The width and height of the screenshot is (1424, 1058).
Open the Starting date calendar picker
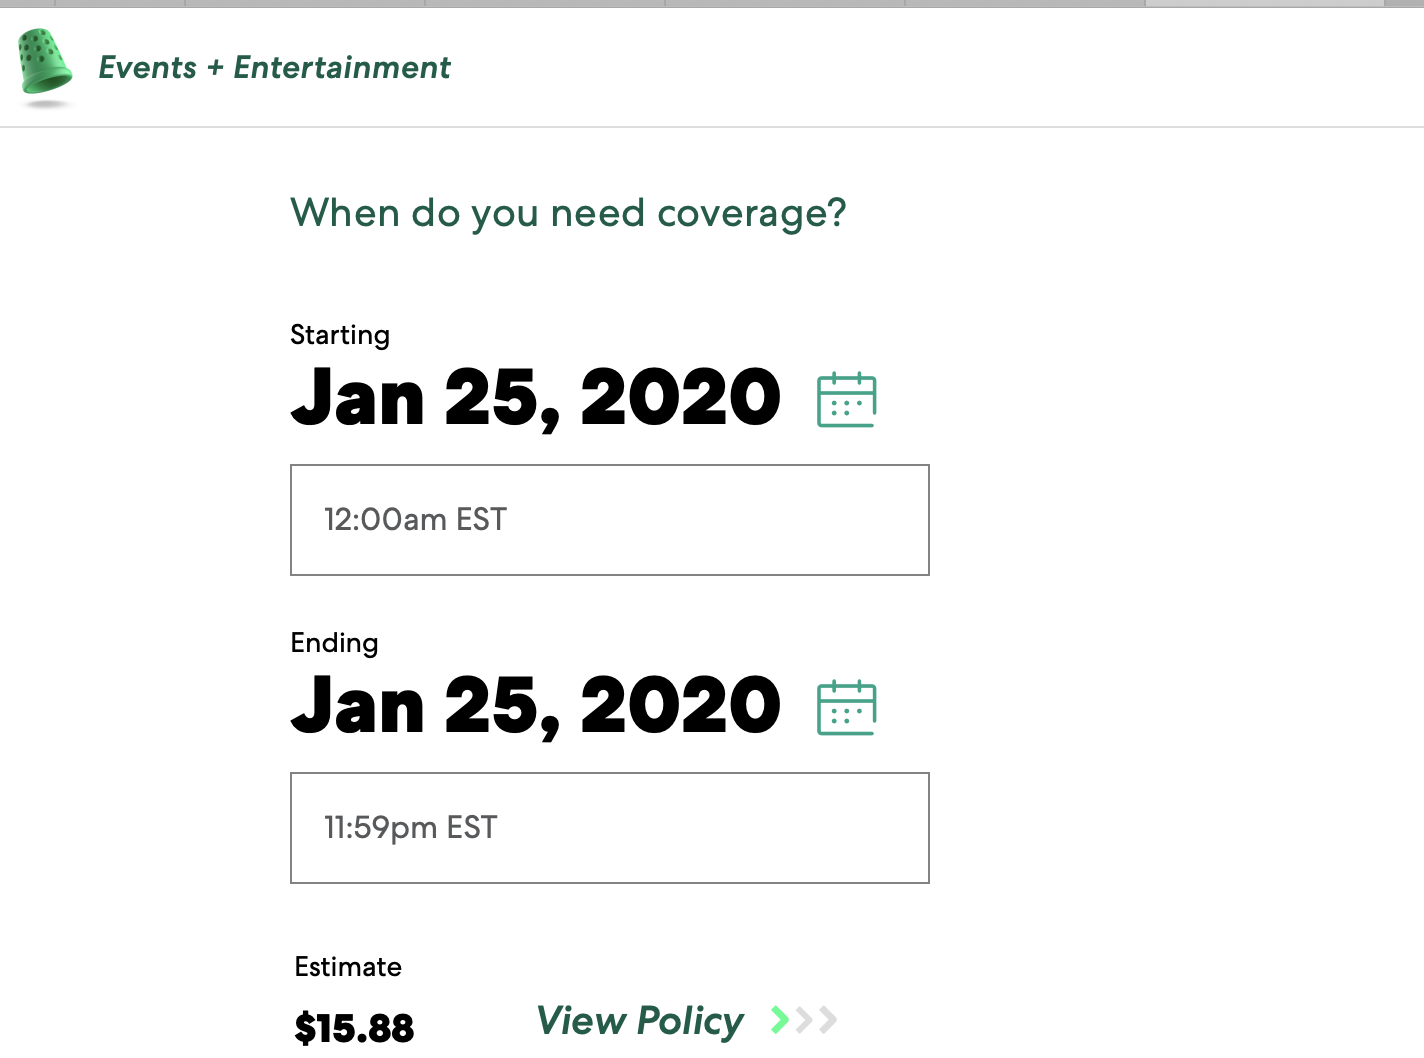[x=846, y=400]
